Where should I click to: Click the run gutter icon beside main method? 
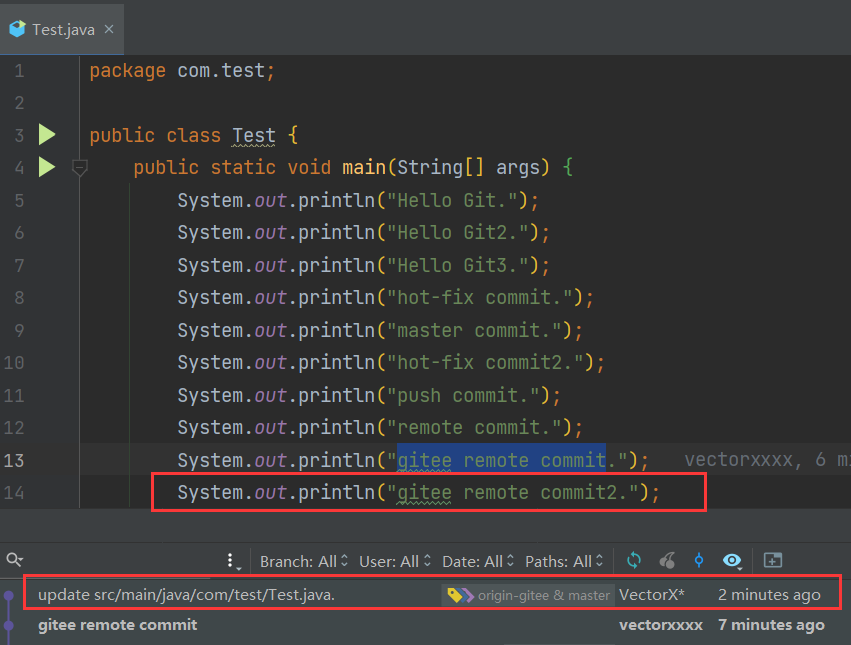click(x=47, y=167)
